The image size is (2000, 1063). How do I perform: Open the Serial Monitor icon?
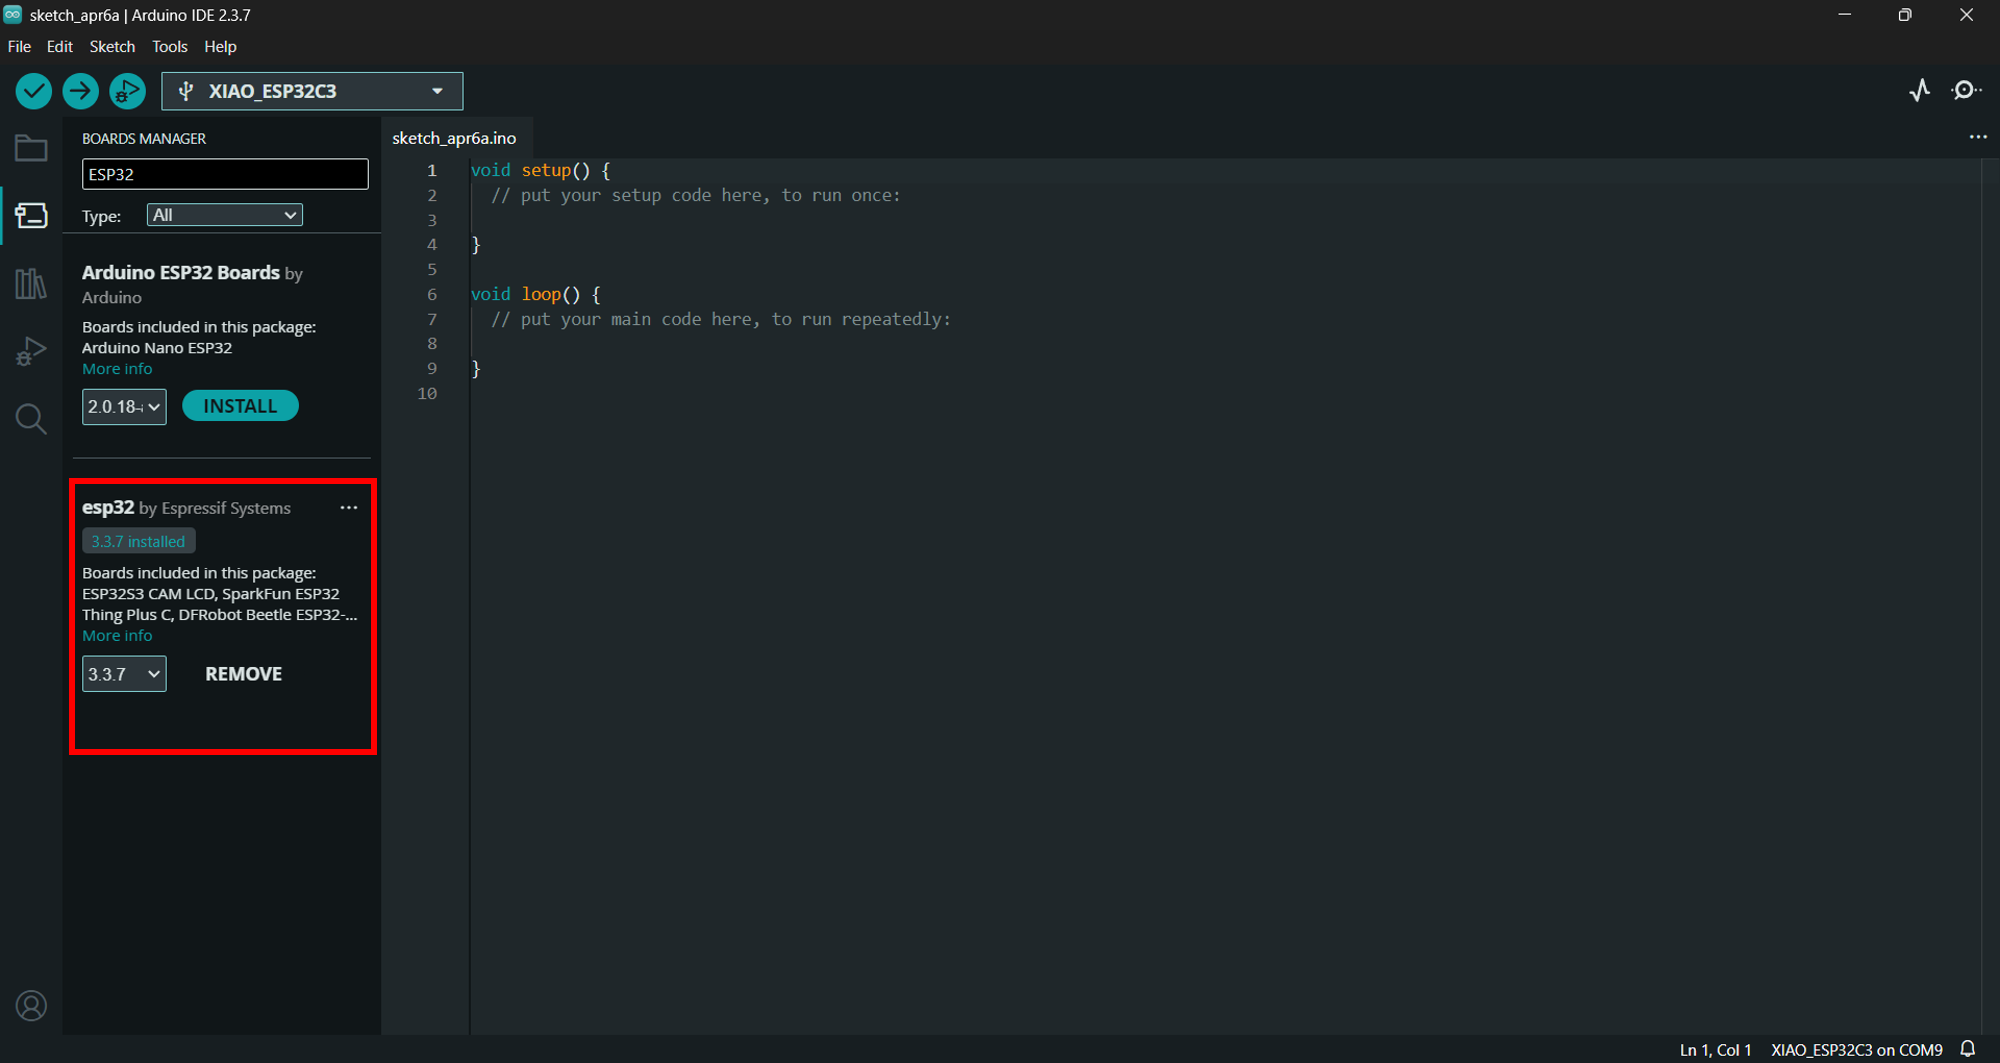(1966, 91)
